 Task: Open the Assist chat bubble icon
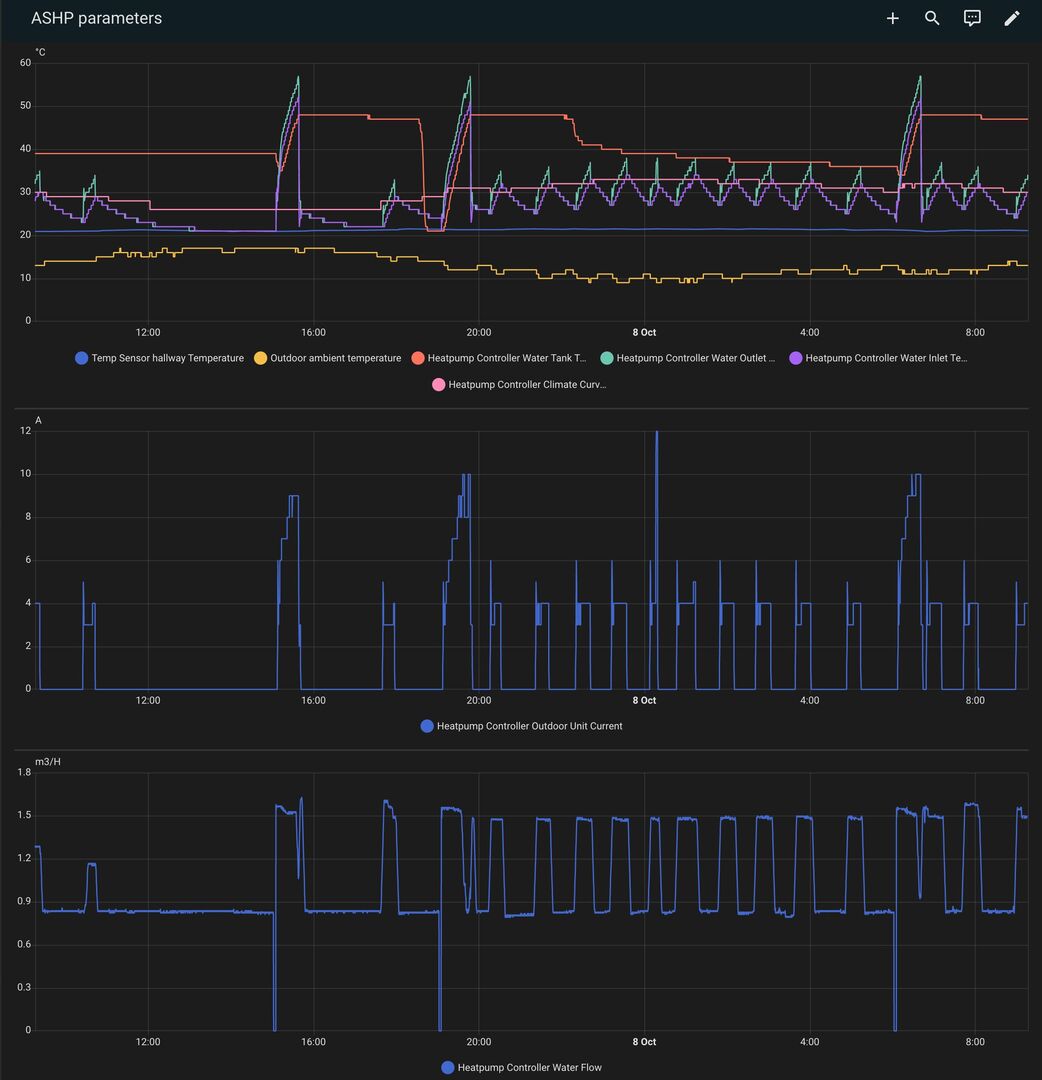coord(972,18)
